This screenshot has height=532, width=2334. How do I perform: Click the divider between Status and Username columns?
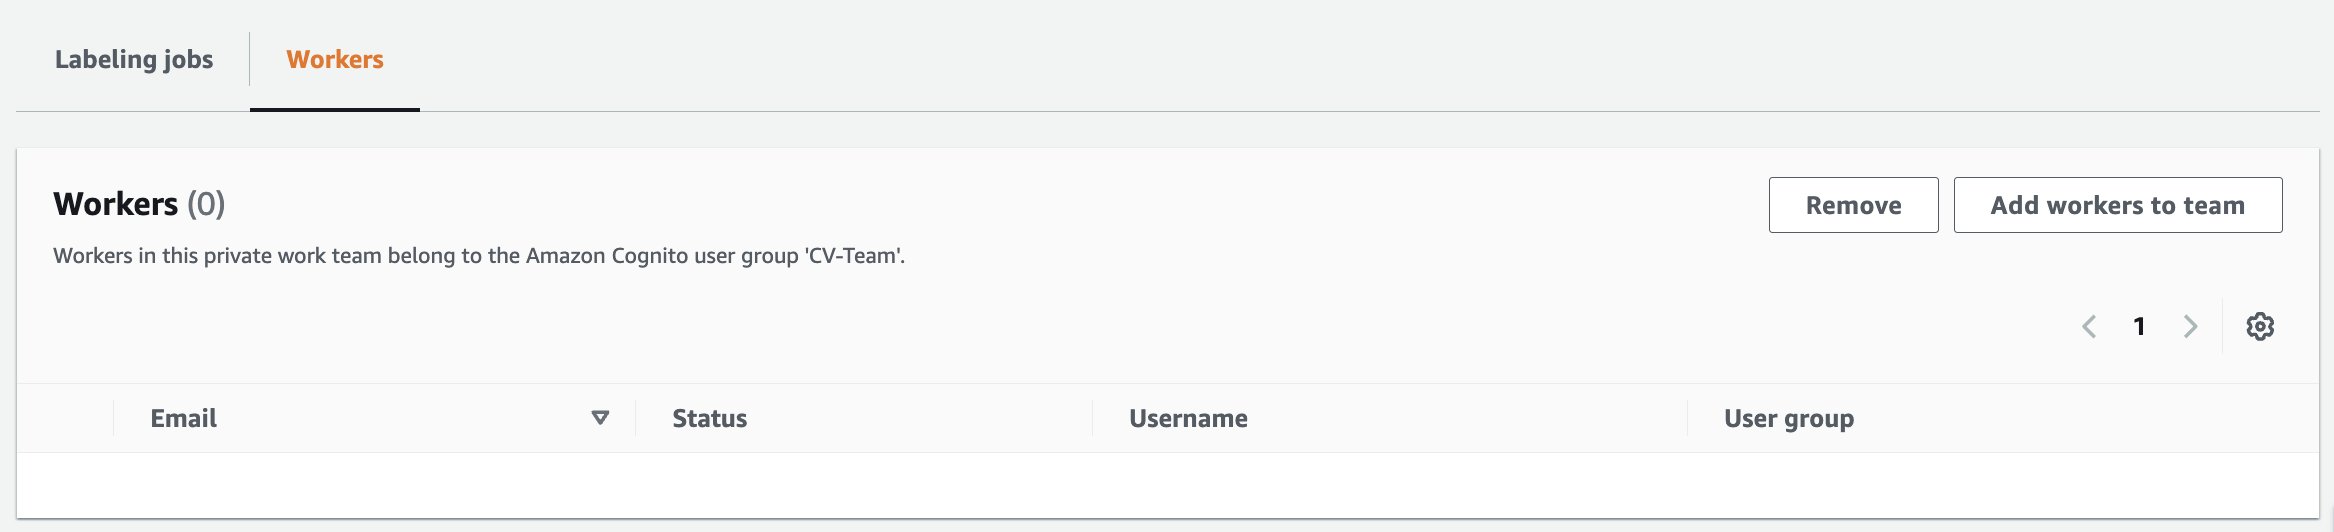click(1093, 418)
